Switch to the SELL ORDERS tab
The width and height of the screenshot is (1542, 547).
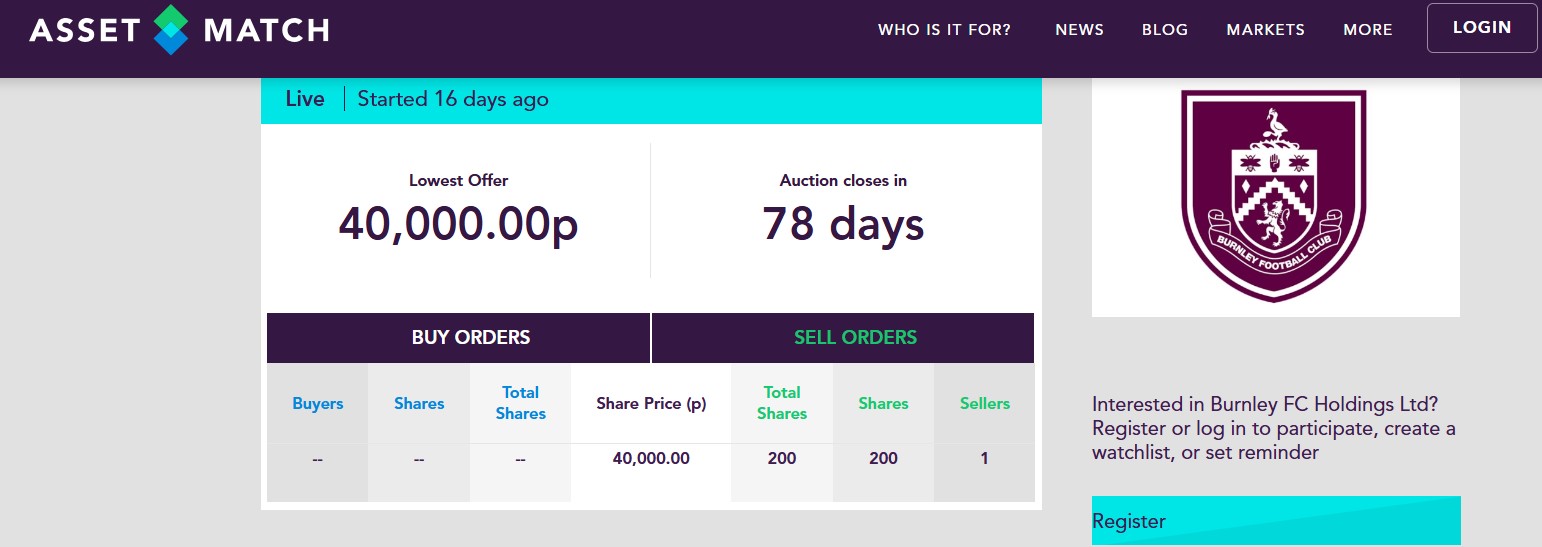click(x=855, y=338)
